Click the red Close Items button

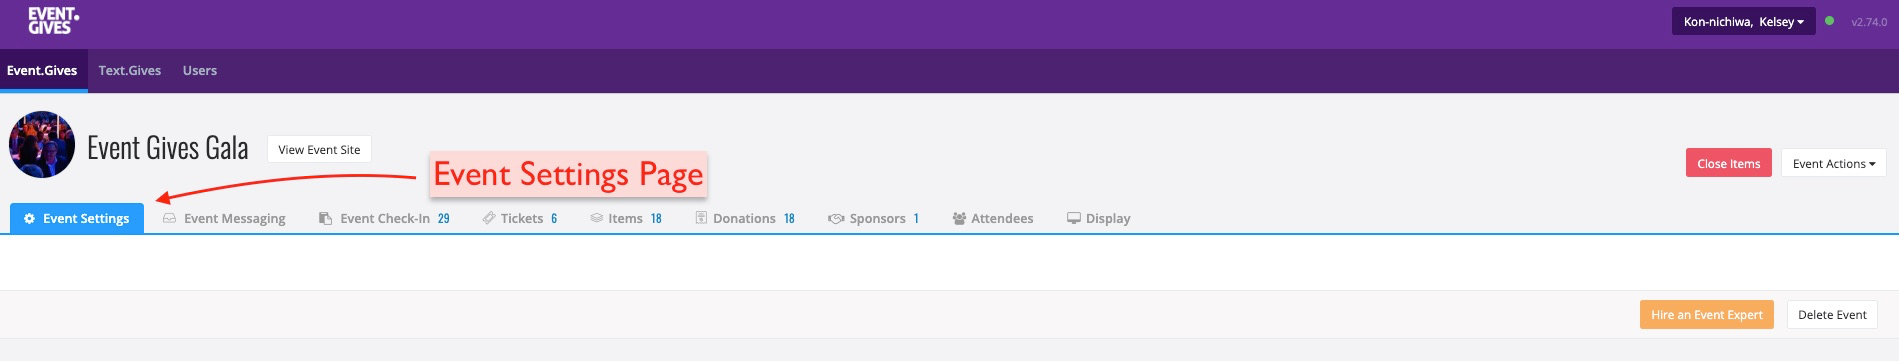coord(1728,163)
